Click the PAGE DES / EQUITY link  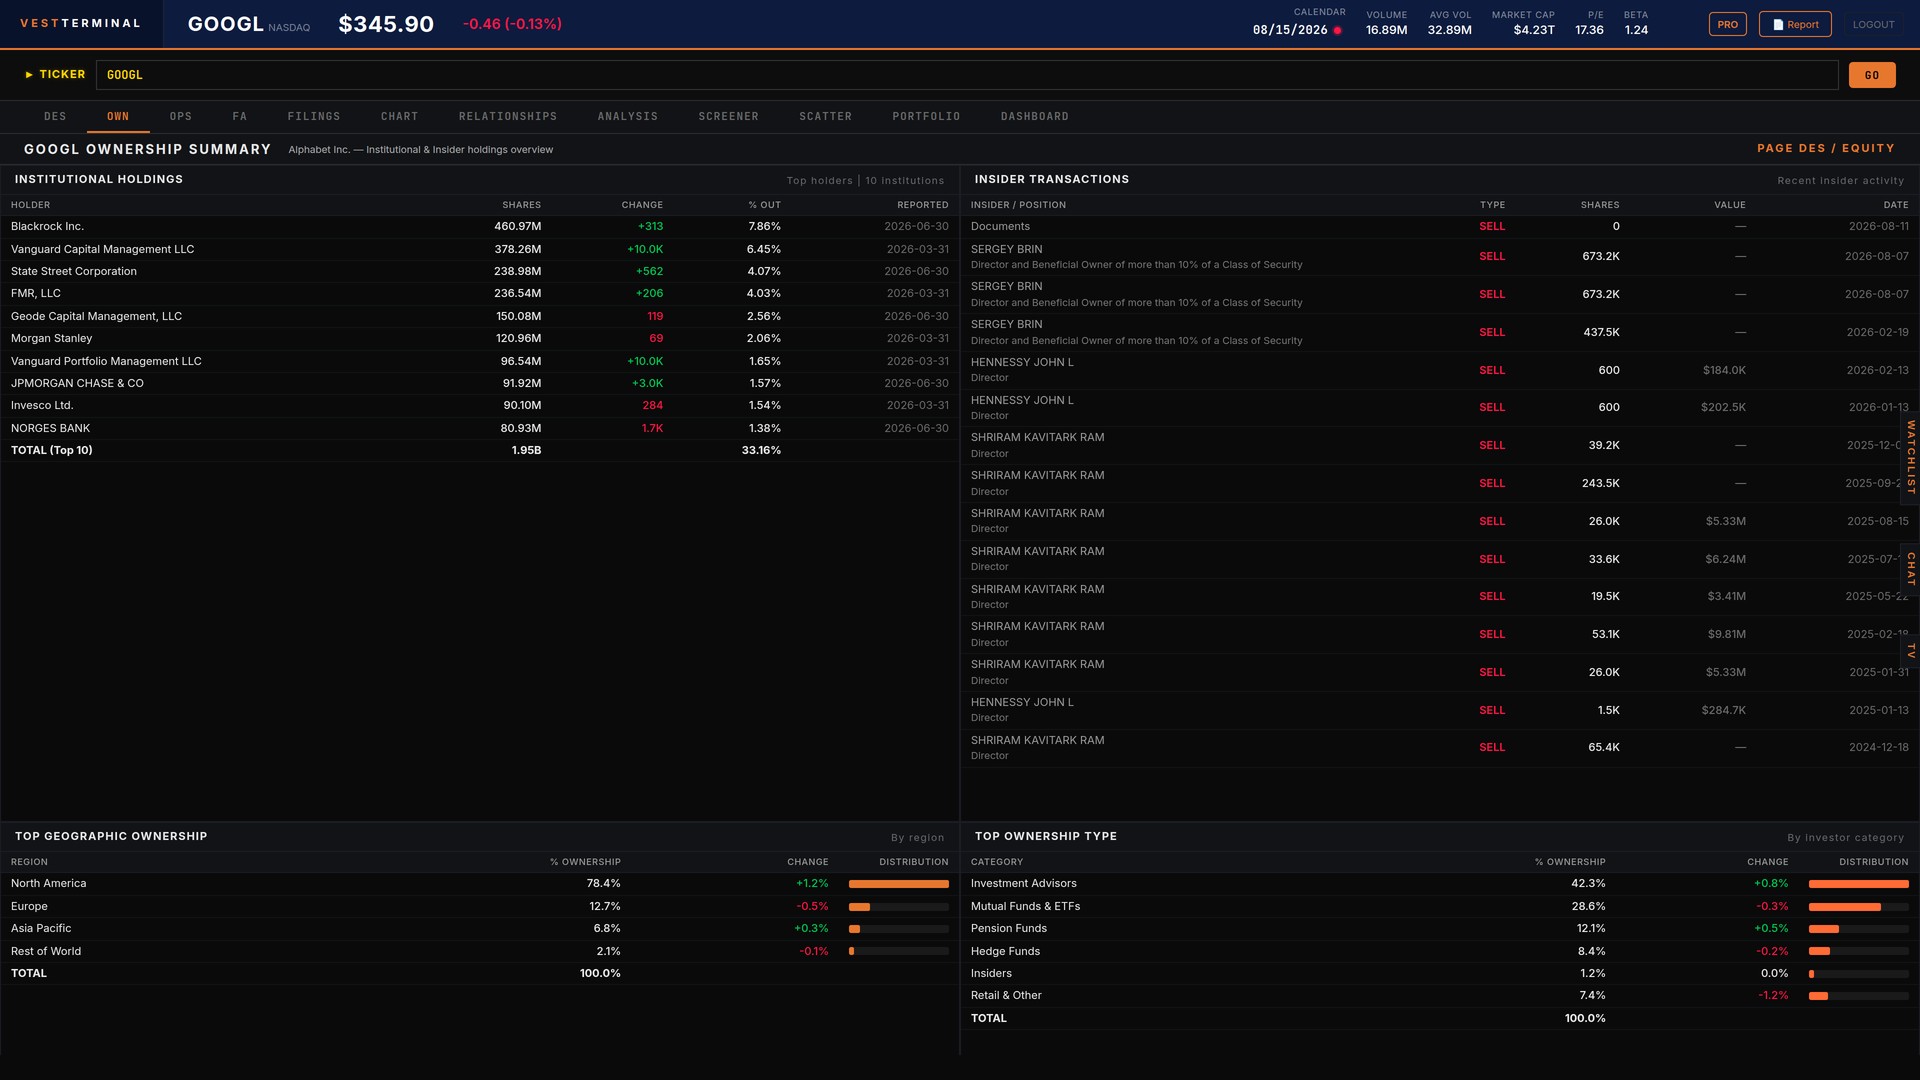1826,148
